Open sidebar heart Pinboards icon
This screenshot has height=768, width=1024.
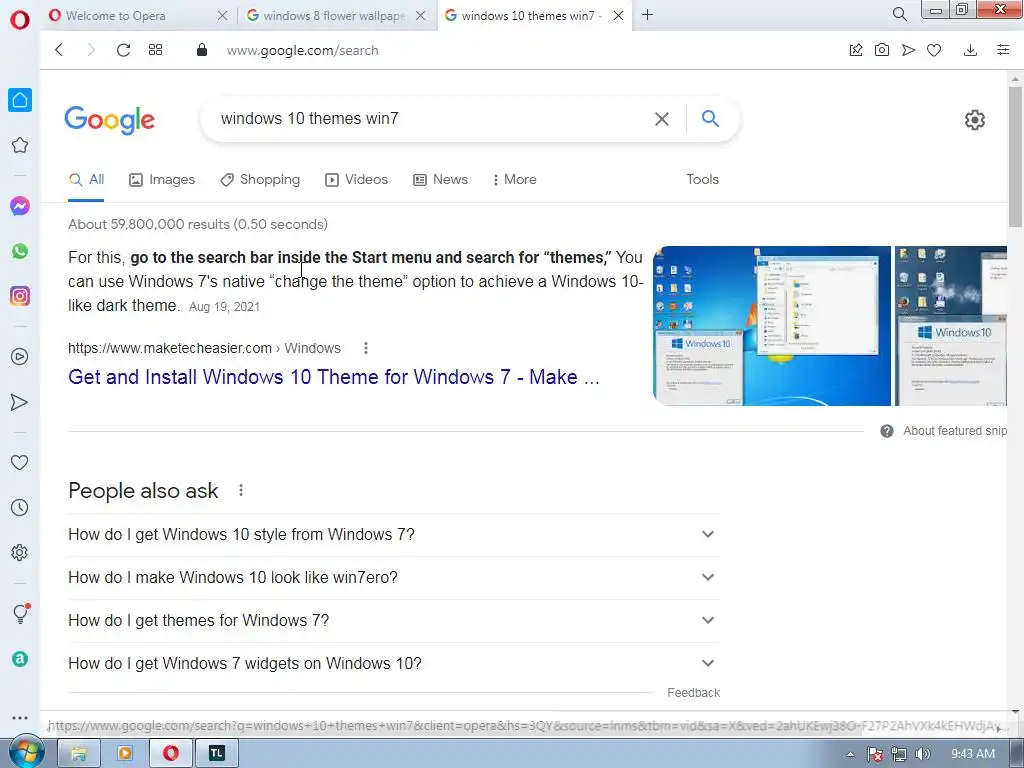point(20,462)
